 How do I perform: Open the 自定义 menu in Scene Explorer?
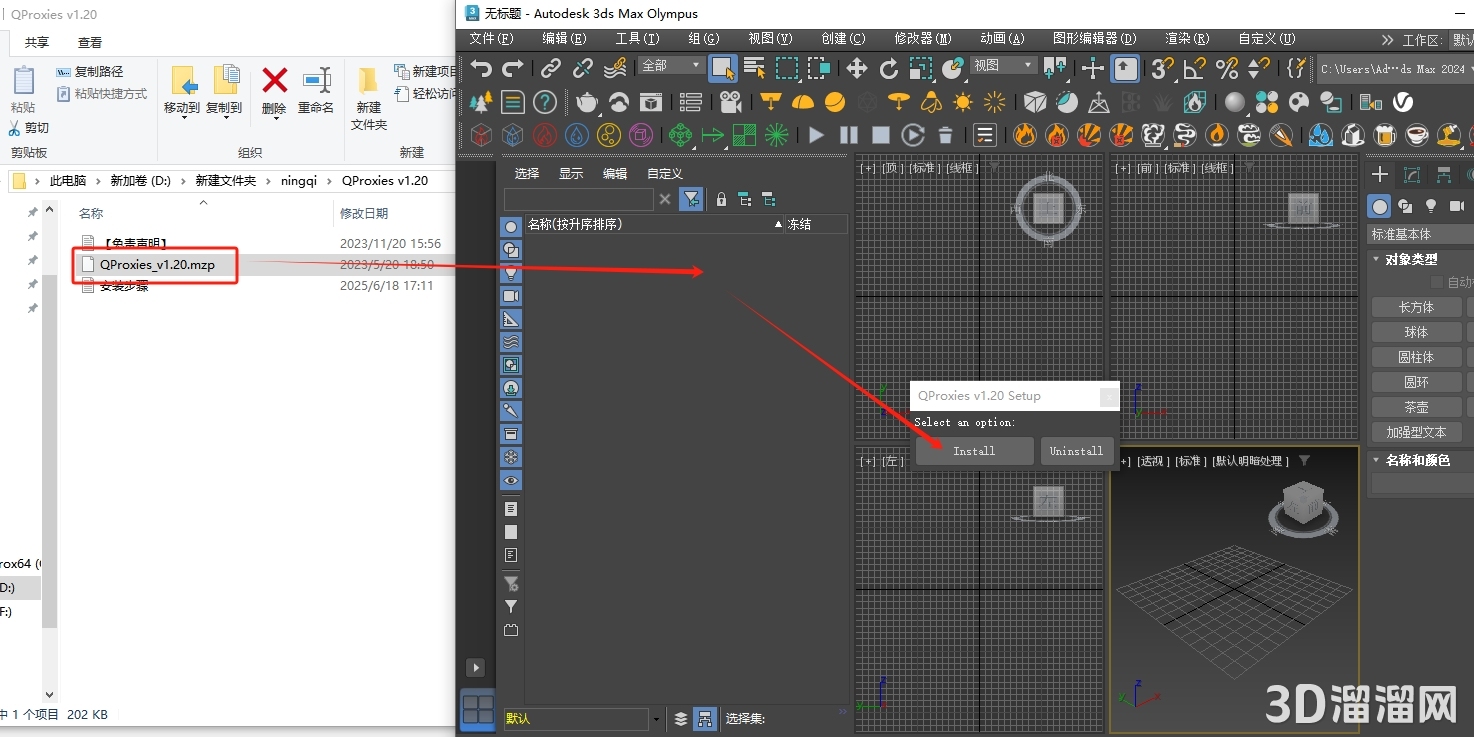coord(665,173)
